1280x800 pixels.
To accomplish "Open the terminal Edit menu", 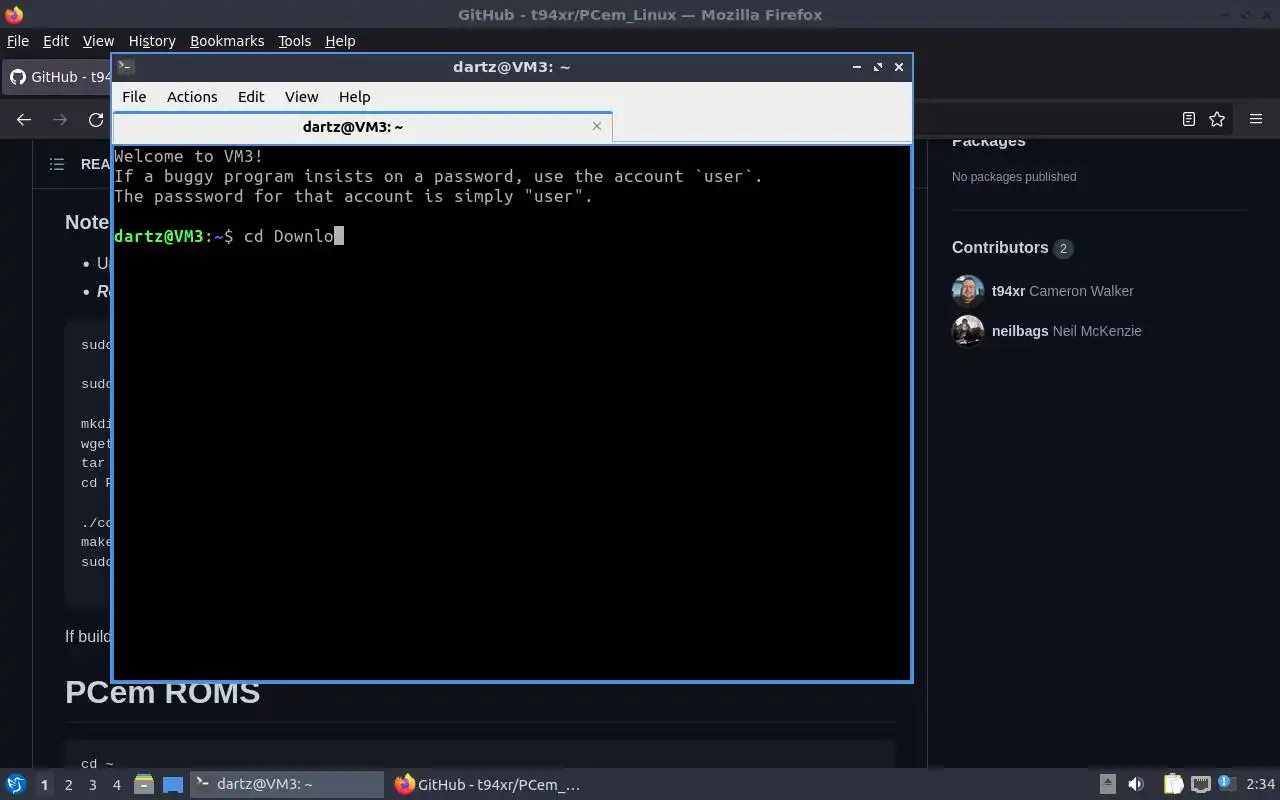I will tap(251, 97).
